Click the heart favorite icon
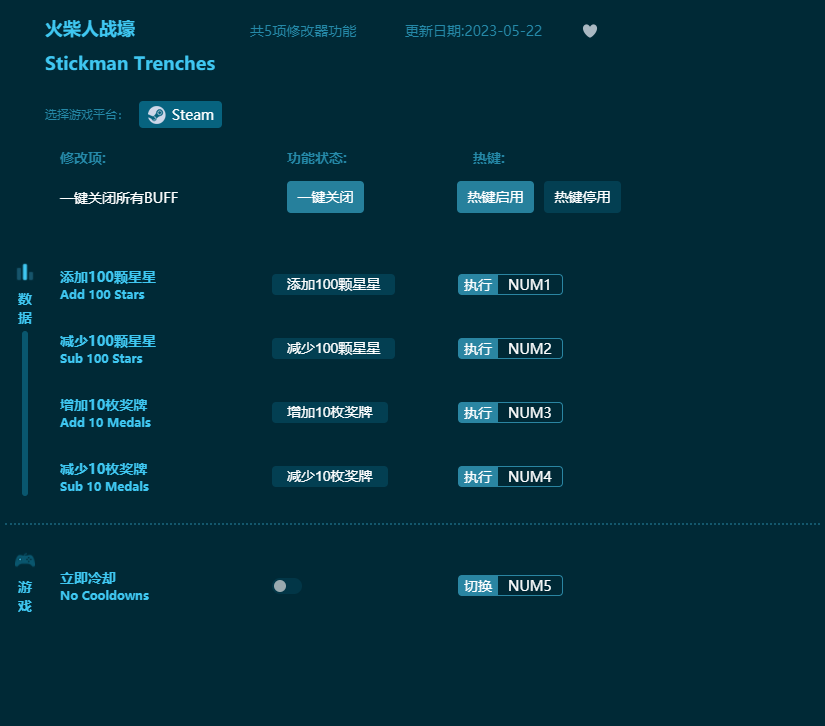This screenshot has height=726, width=825. 590,31
